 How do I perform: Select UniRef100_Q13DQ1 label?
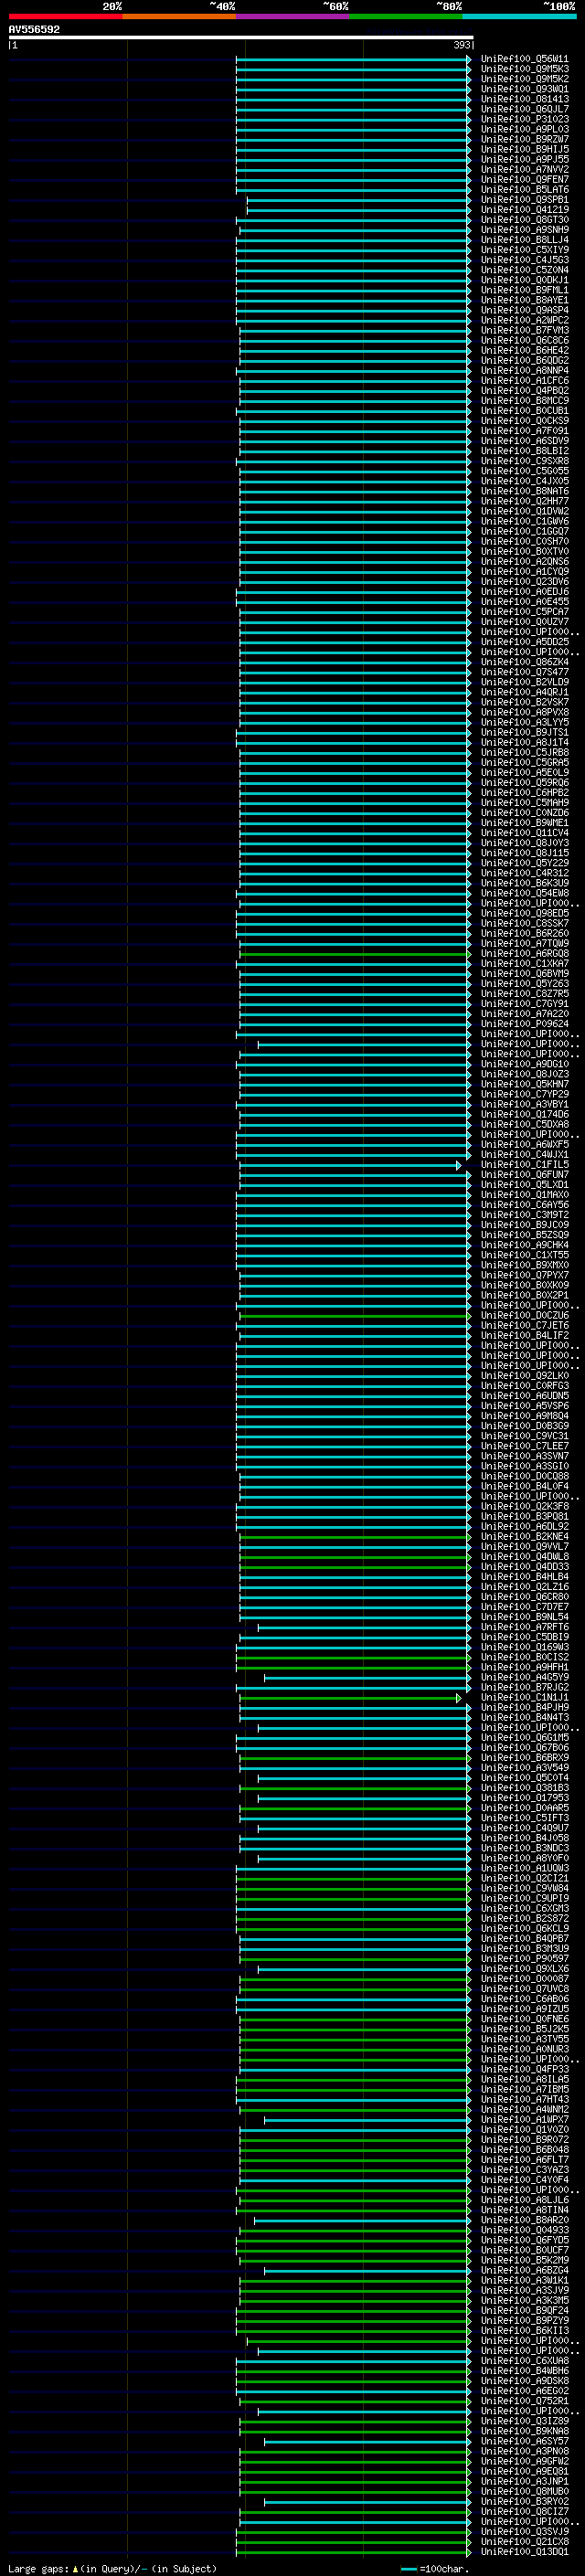(x=525, y=2553)
